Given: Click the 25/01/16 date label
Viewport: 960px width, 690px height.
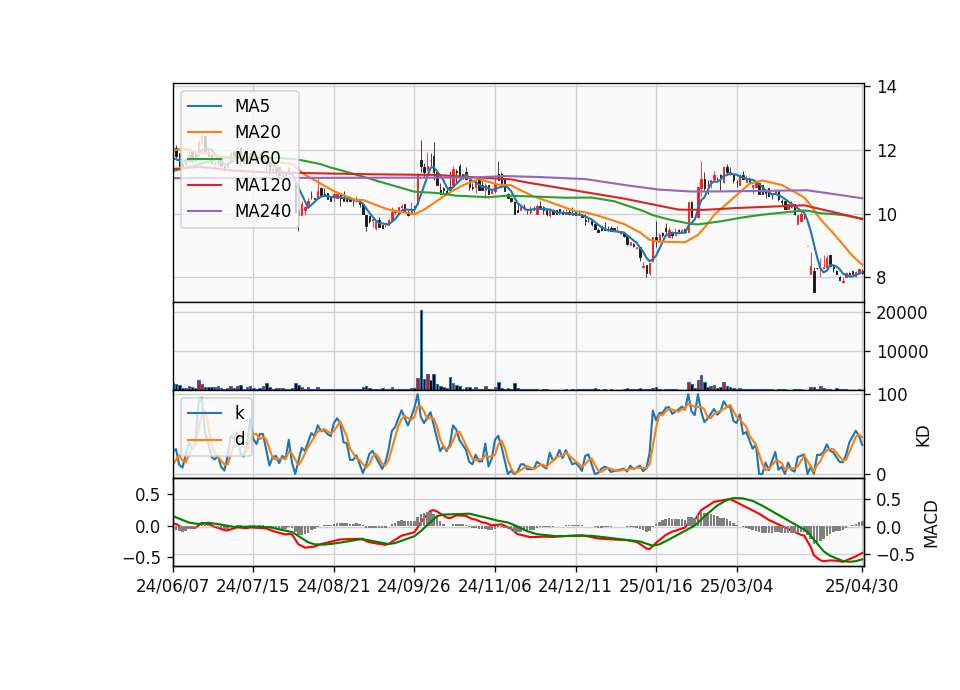Looking at the screenshot, I should point(656,586).
